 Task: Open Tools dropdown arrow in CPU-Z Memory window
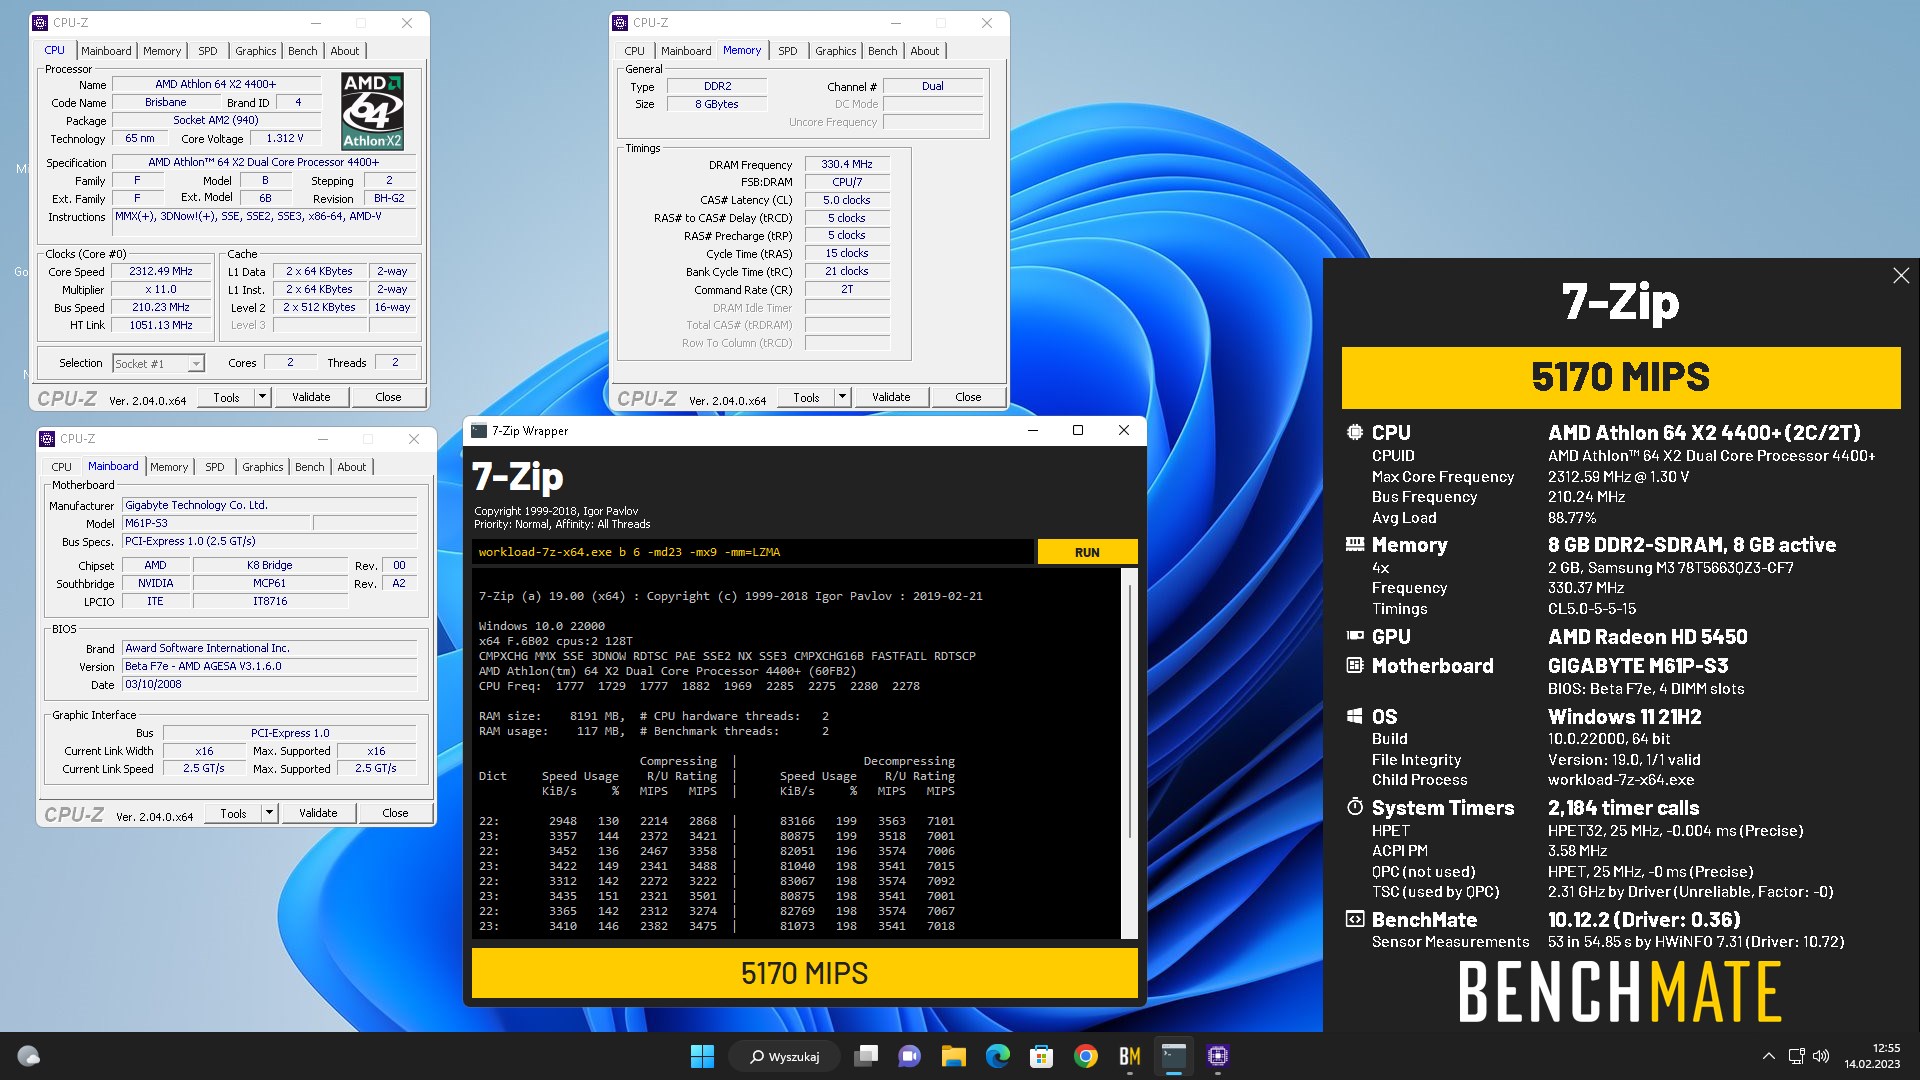pyautogui.click(x=842, y=397)
